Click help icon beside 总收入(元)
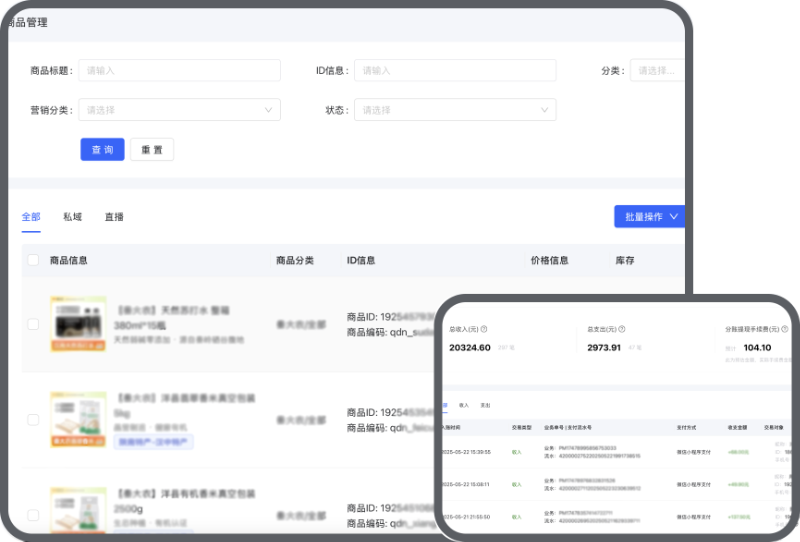The height and width of the screenshot is (542, 800). click(484, 329)
